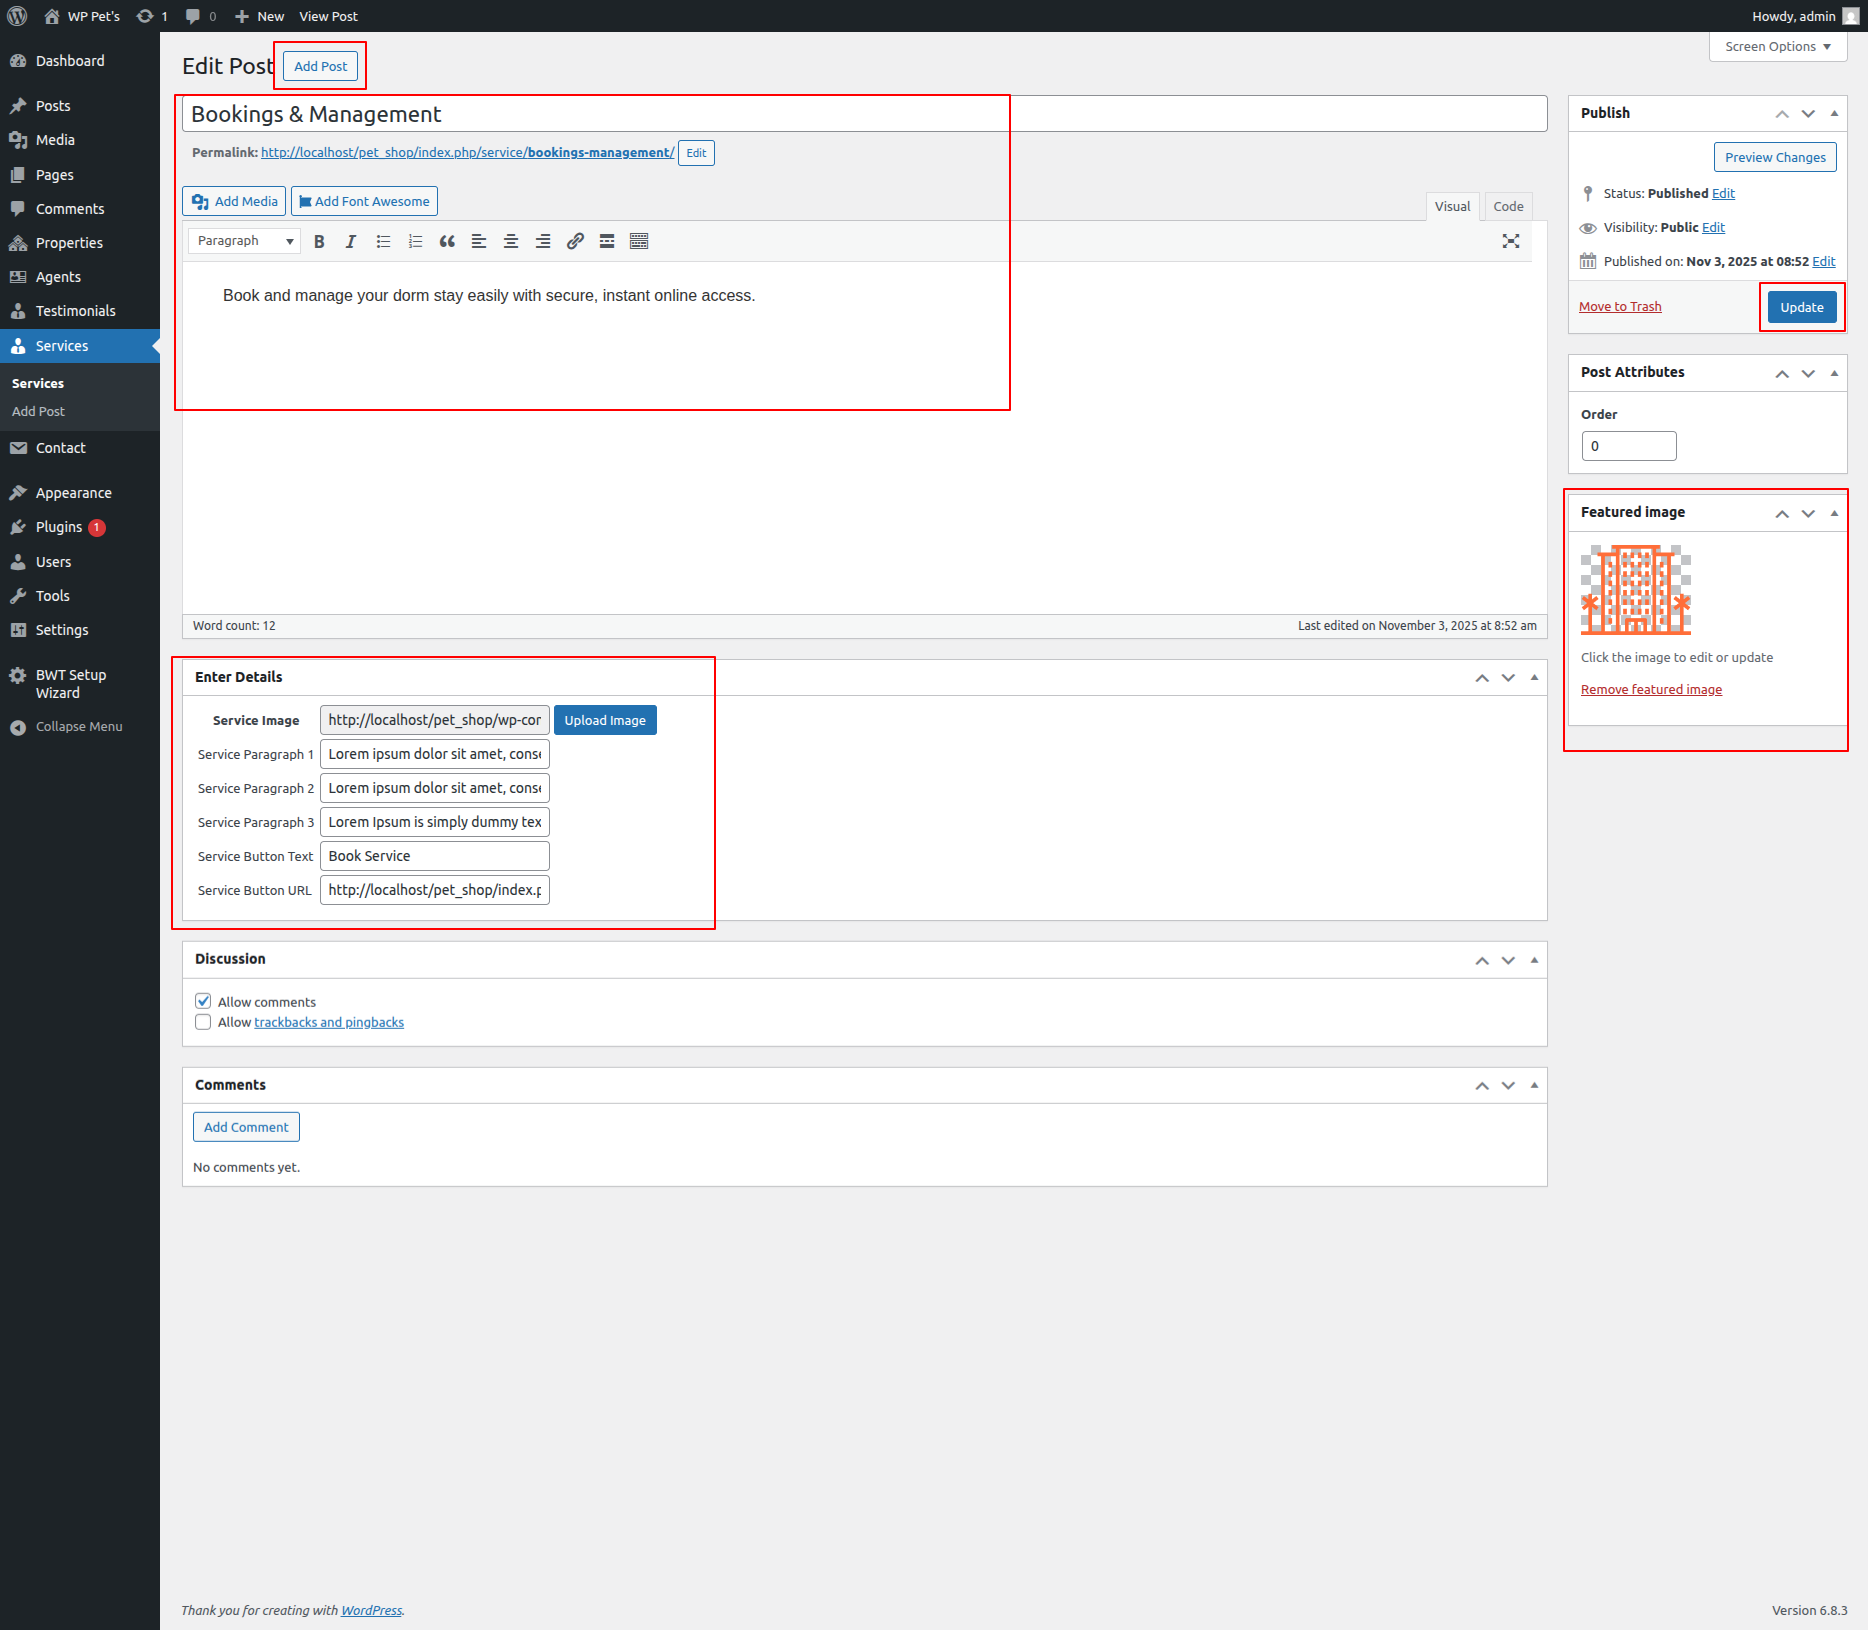Screen dimensions: 1868x1630
Task: Click the featured image thumbnail
Action: coord(1635,590)
